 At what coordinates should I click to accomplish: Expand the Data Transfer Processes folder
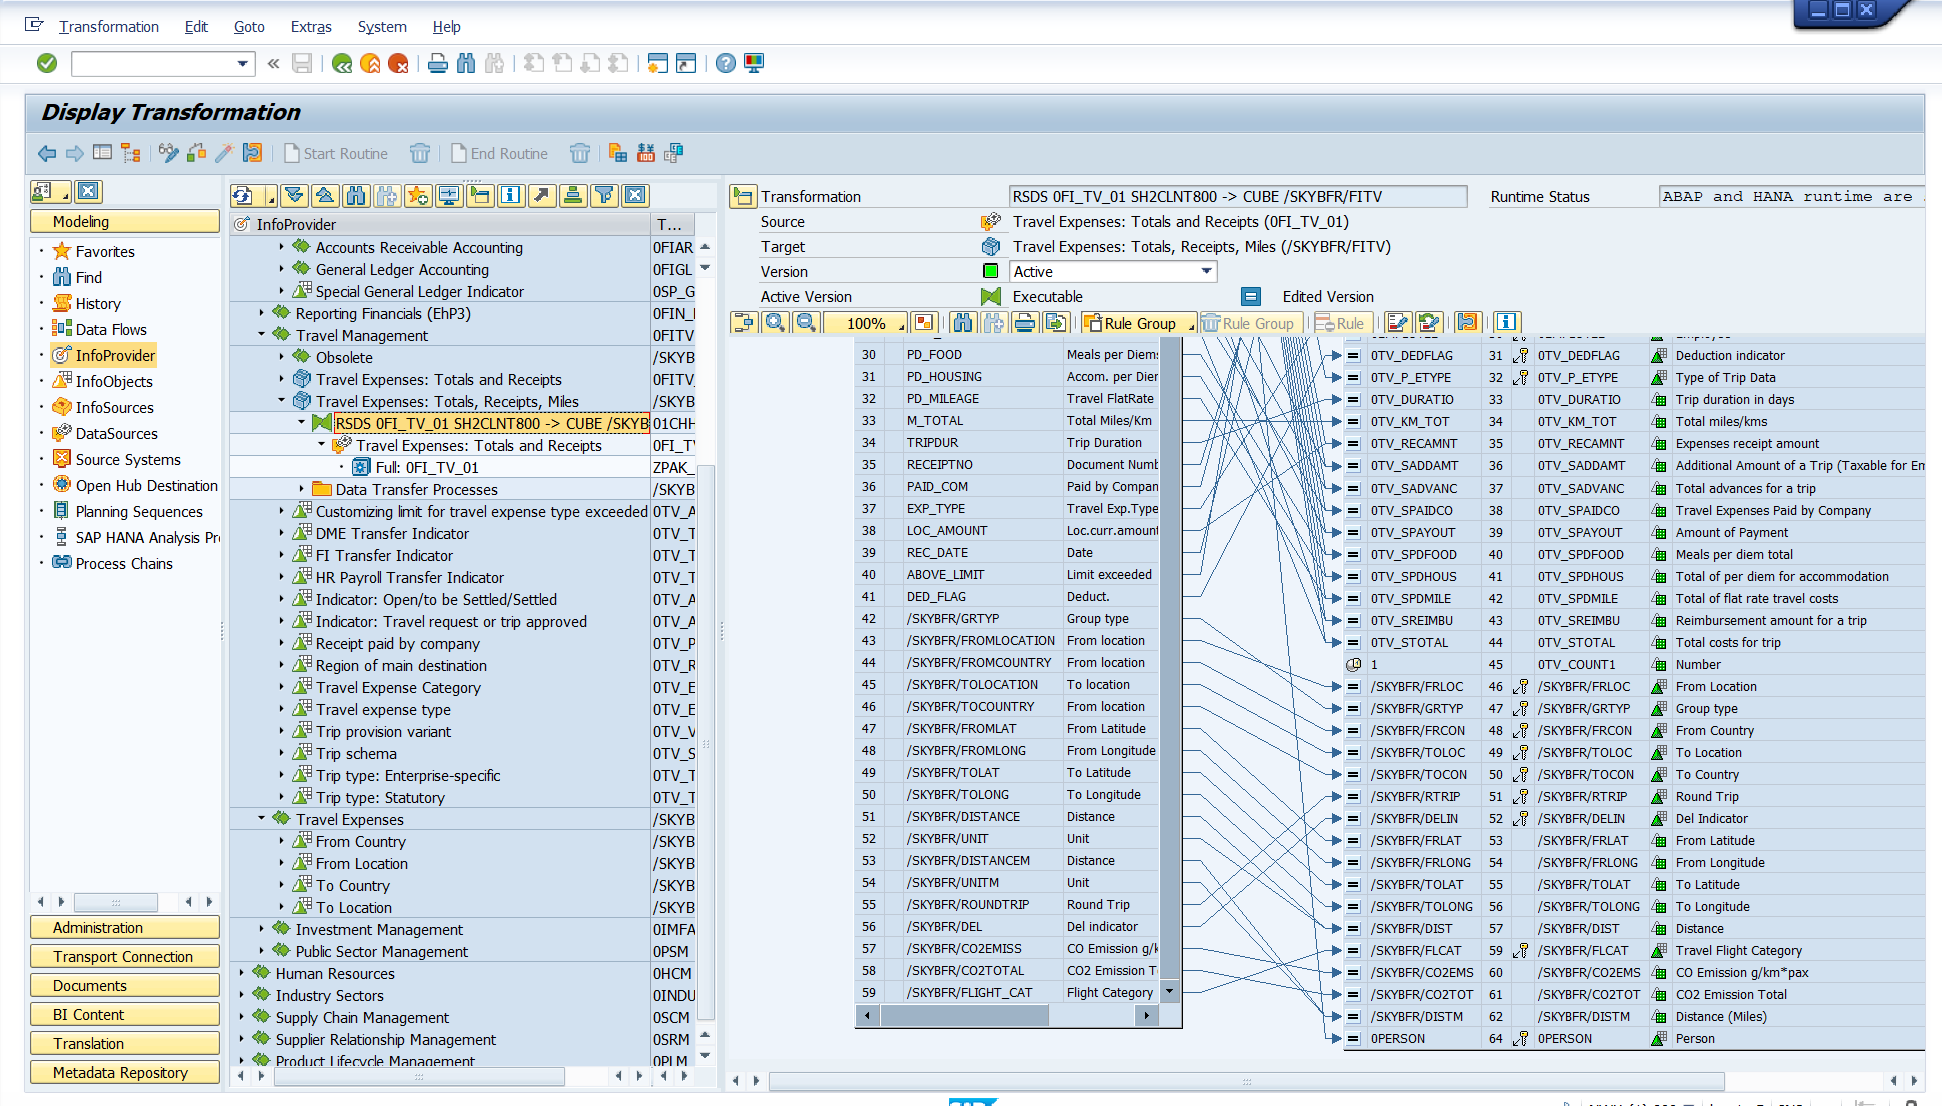[302, 489]
